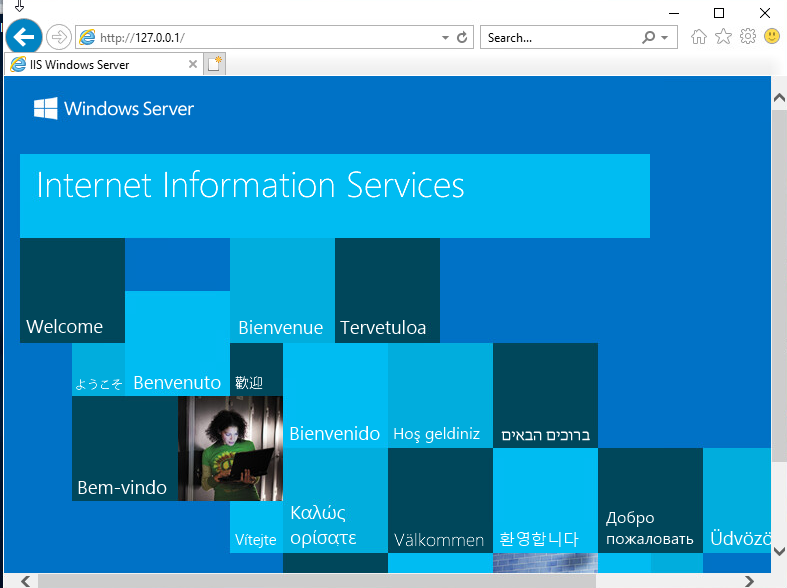This screenshot has width=787, height=588.
Task: Click the Benvenuto tile
Action: [177, 343]
